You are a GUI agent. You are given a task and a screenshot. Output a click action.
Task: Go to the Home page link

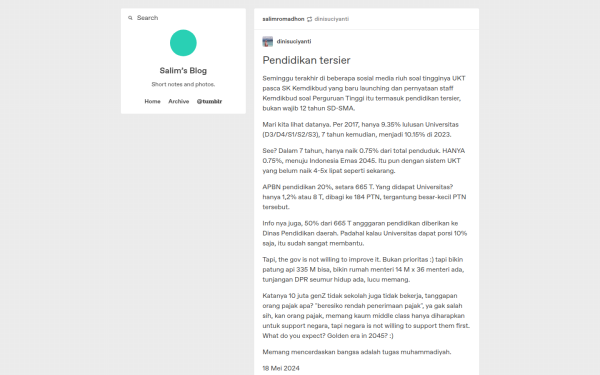[x=152, y=101]
